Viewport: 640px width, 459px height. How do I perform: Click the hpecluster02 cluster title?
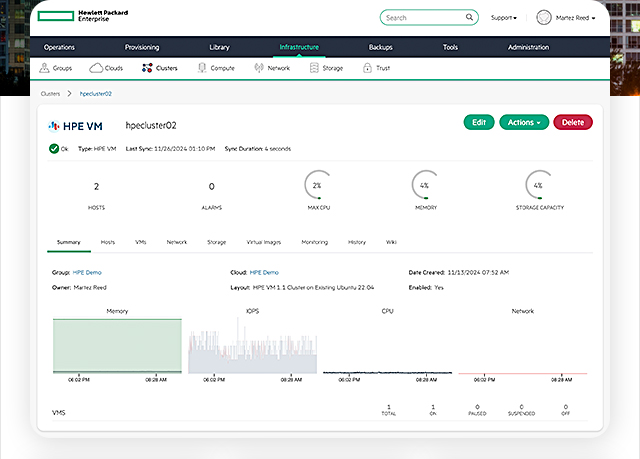click(151, 126)
